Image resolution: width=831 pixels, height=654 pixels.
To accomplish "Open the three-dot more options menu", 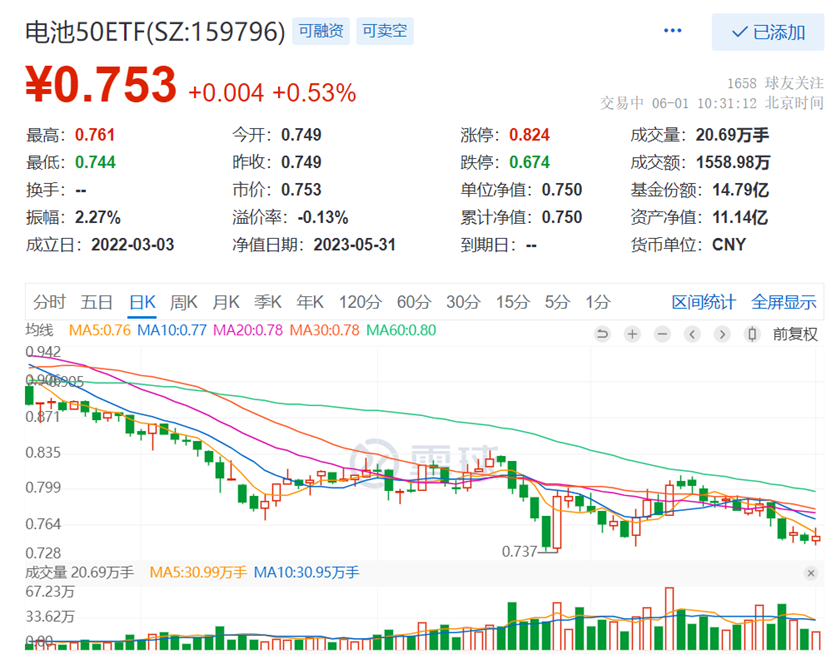I will (673, 31).
